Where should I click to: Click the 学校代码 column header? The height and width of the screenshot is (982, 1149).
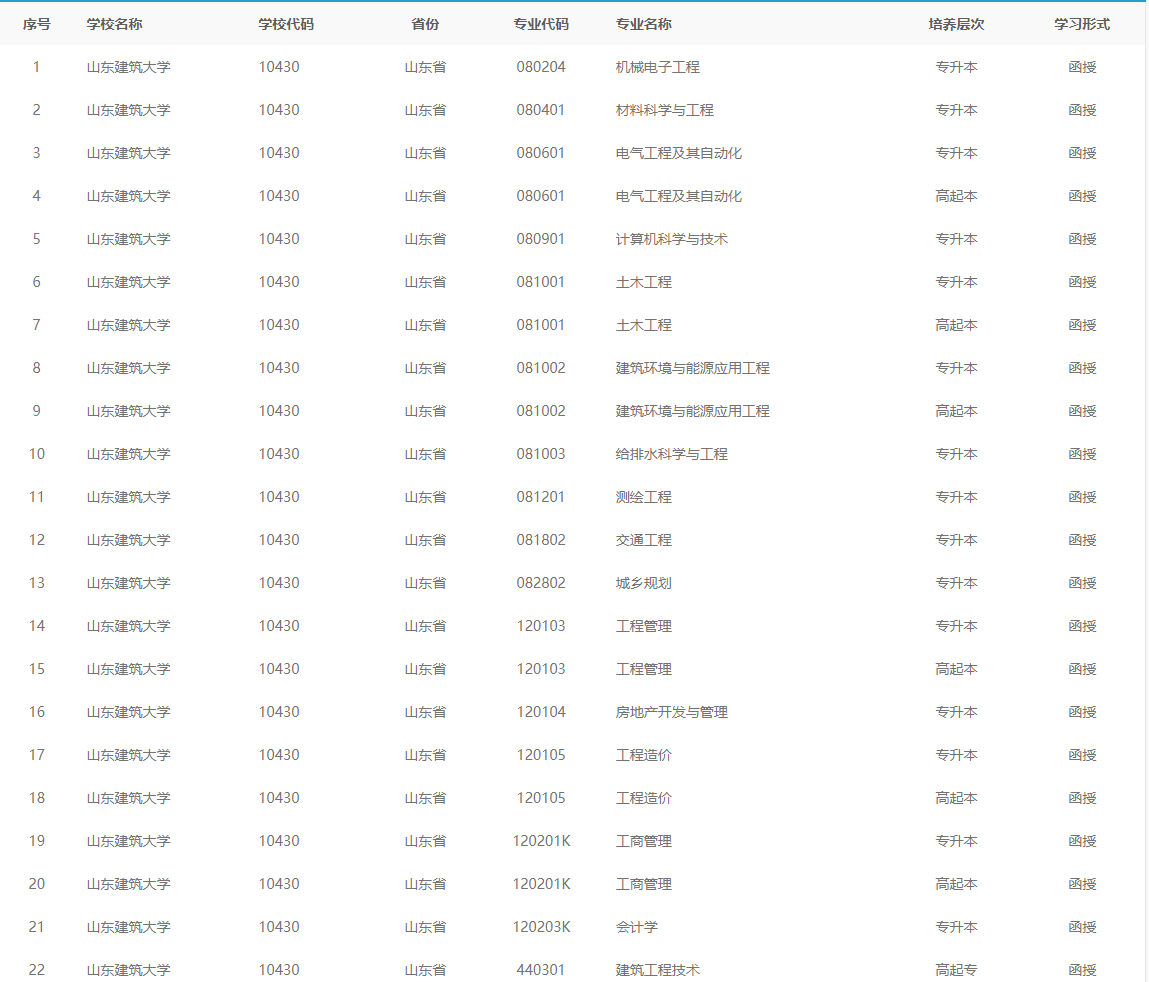tap(286, 24)
